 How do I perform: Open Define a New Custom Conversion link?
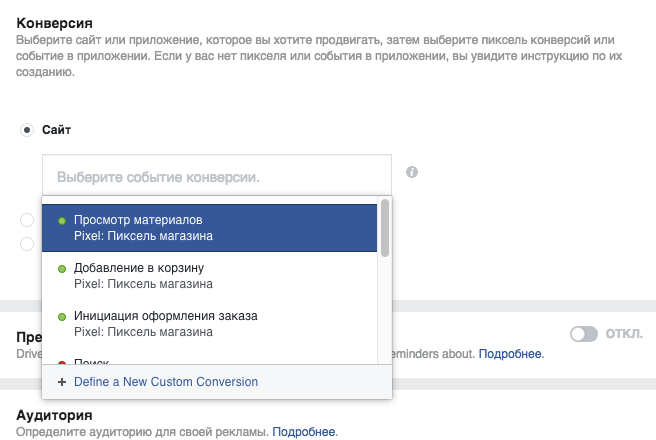(166, 382)
